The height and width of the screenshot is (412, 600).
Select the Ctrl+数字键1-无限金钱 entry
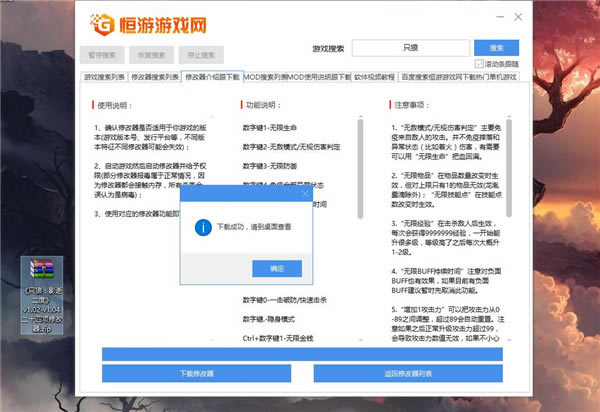click(x=278, y=338)
